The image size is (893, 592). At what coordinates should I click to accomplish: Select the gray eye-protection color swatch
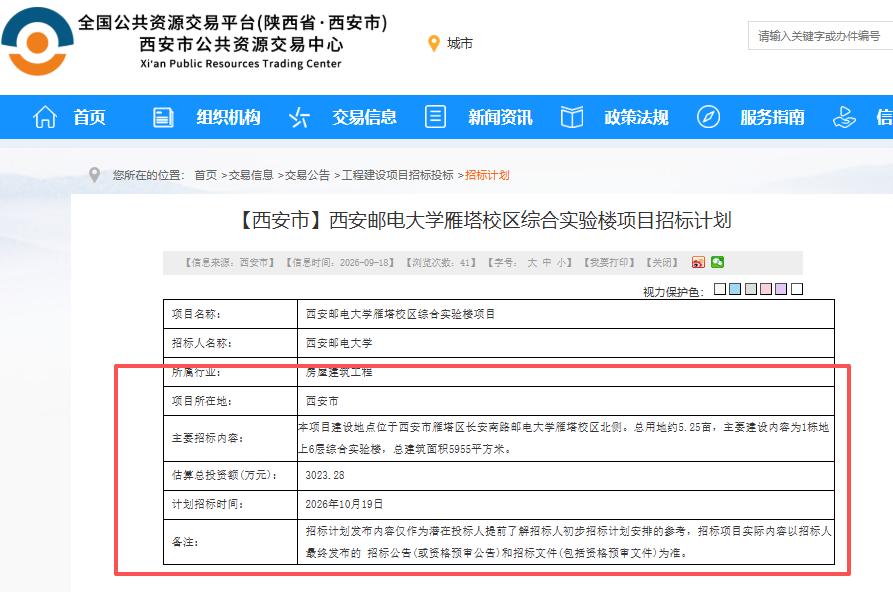click(751, 289)
